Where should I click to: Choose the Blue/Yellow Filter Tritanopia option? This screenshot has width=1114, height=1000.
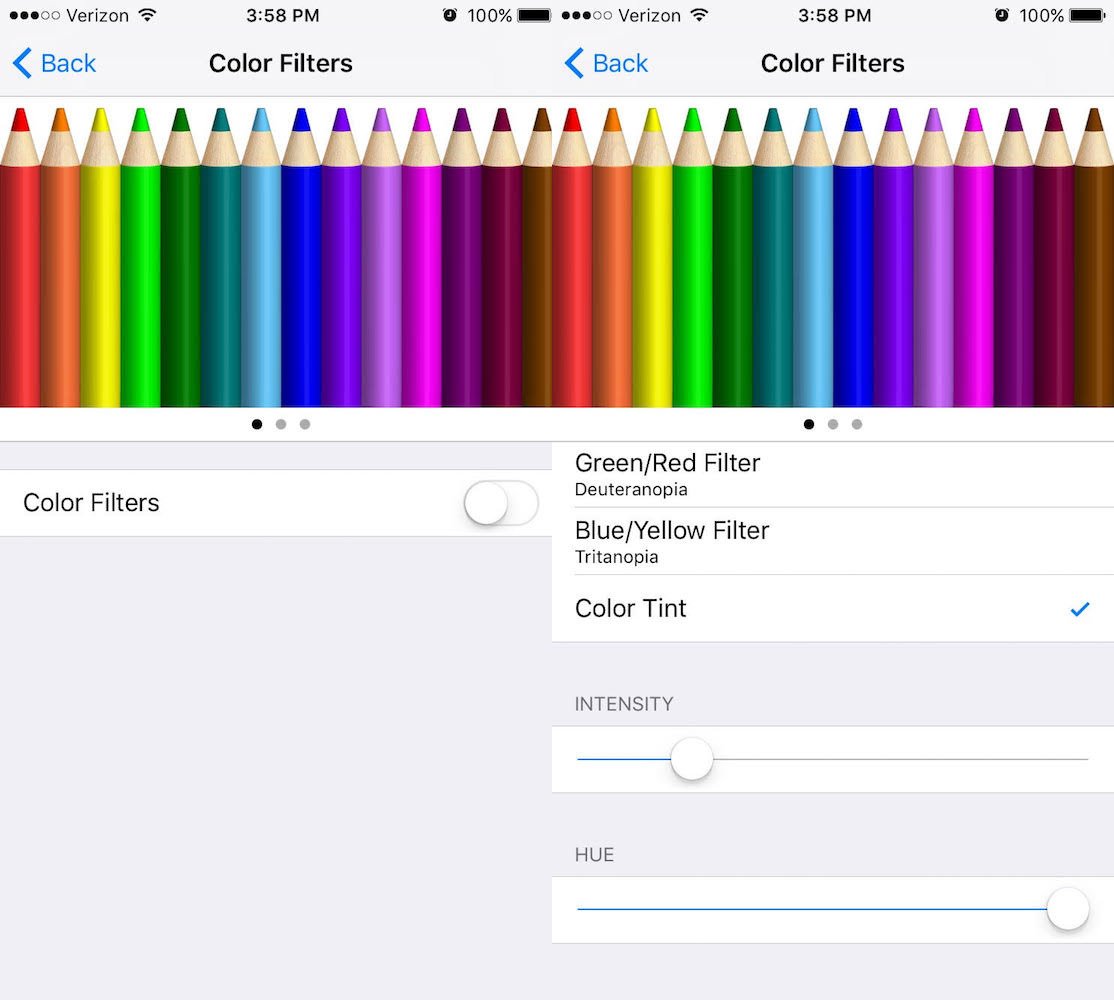point(672,541)
